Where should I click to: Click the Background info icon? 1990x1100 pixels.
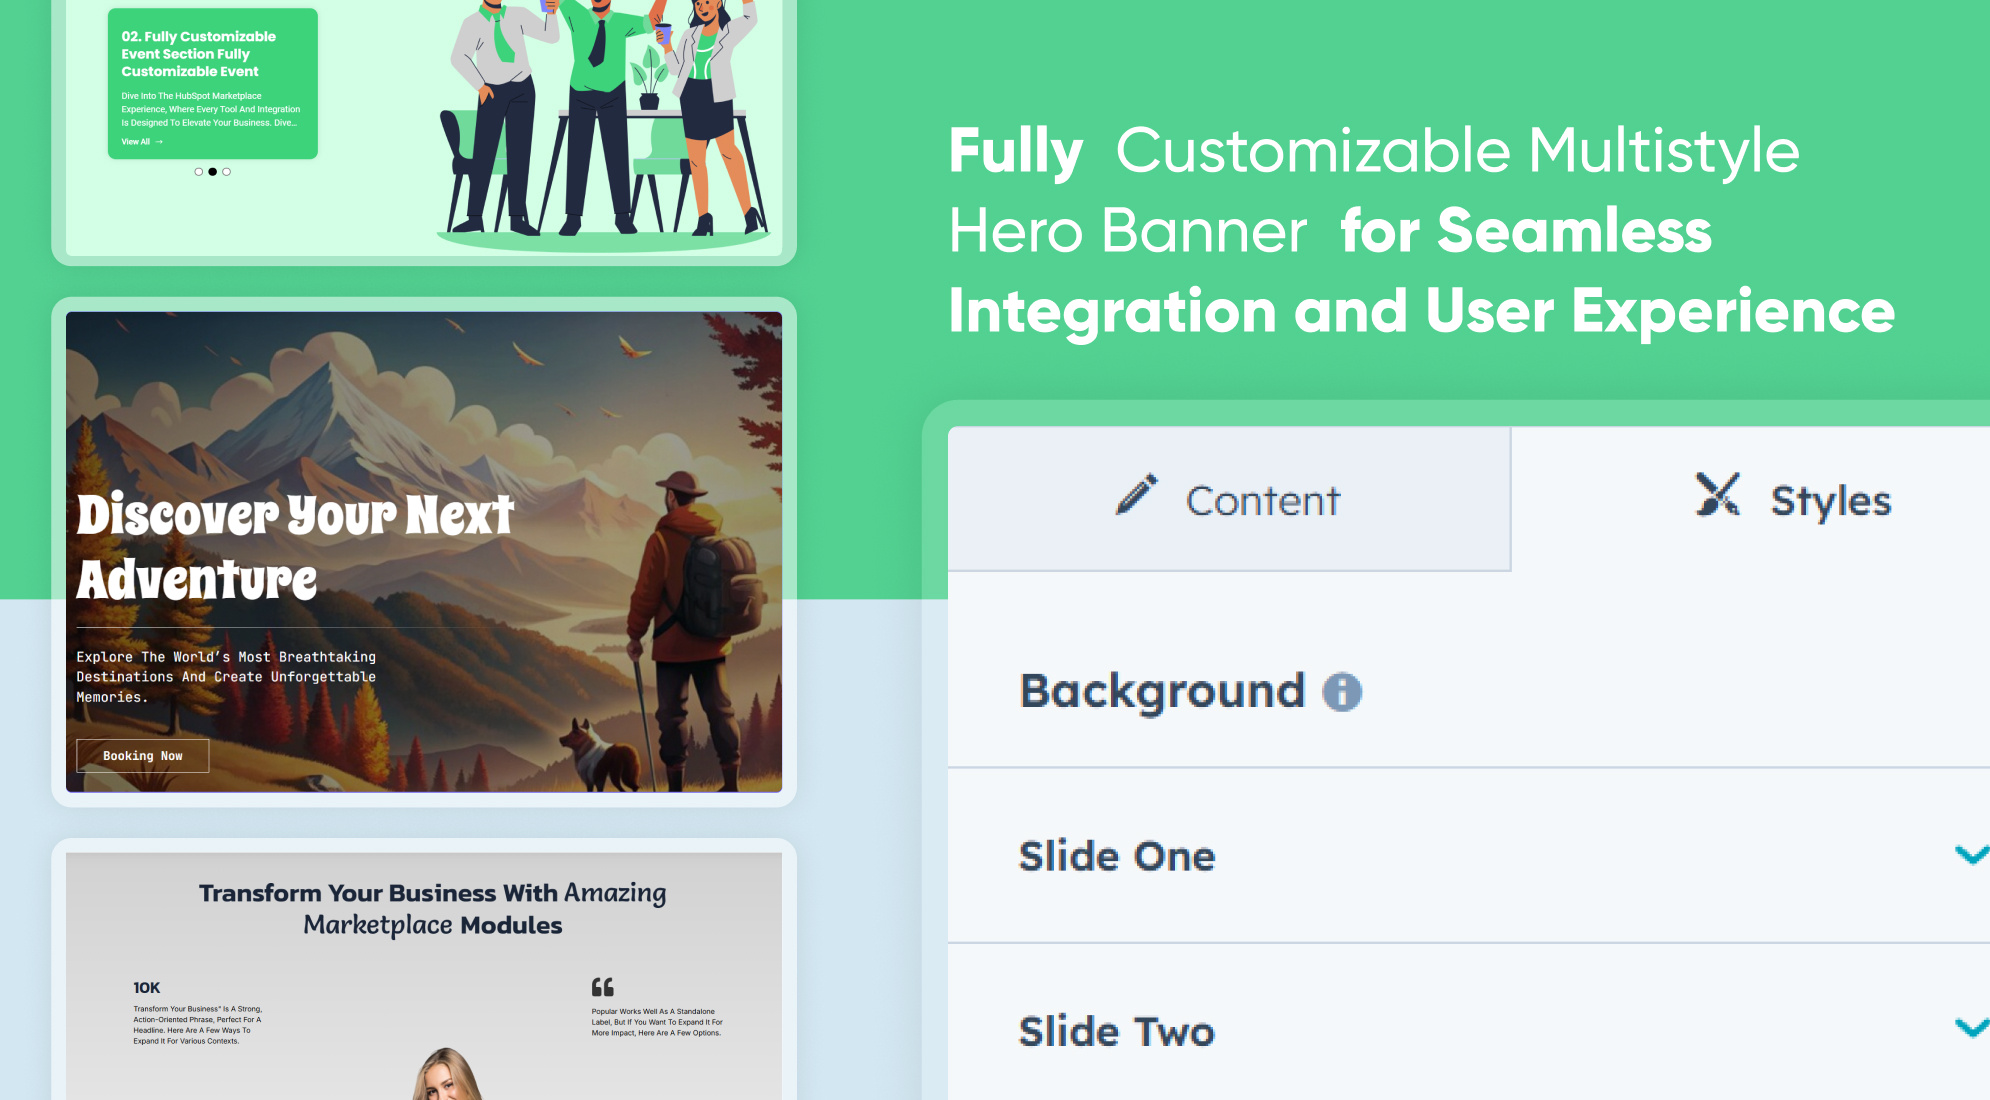[1342, 692]
